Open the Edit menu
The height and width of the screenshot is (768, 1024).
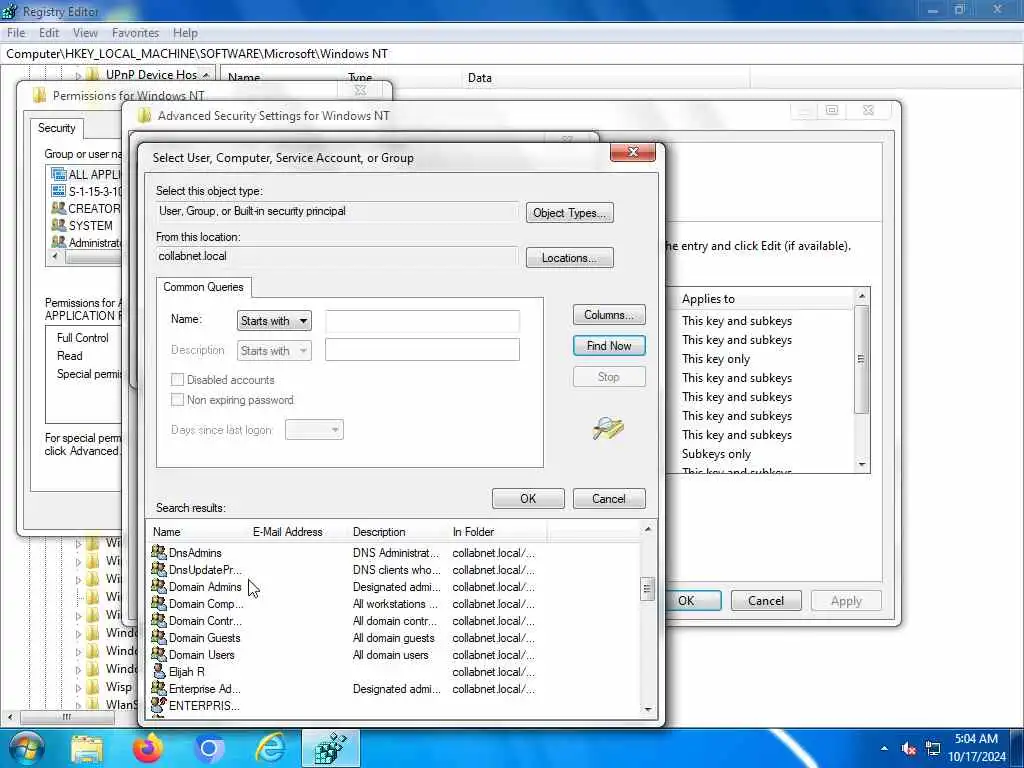pyautogui.click(x=49, y=33)
